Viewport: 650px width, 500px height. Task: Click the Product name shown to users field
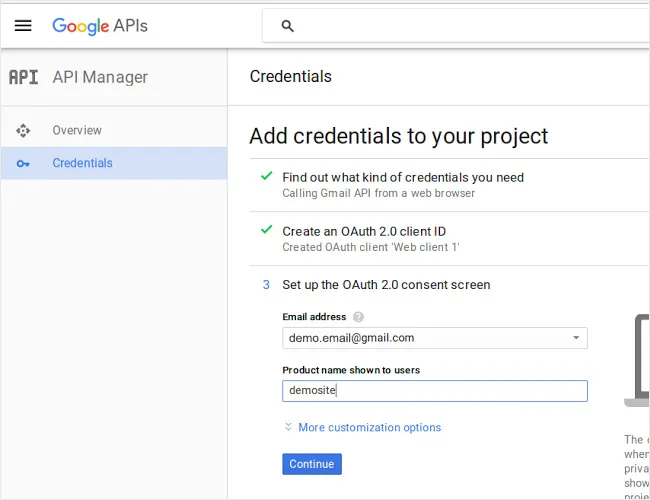click(434, 391)
